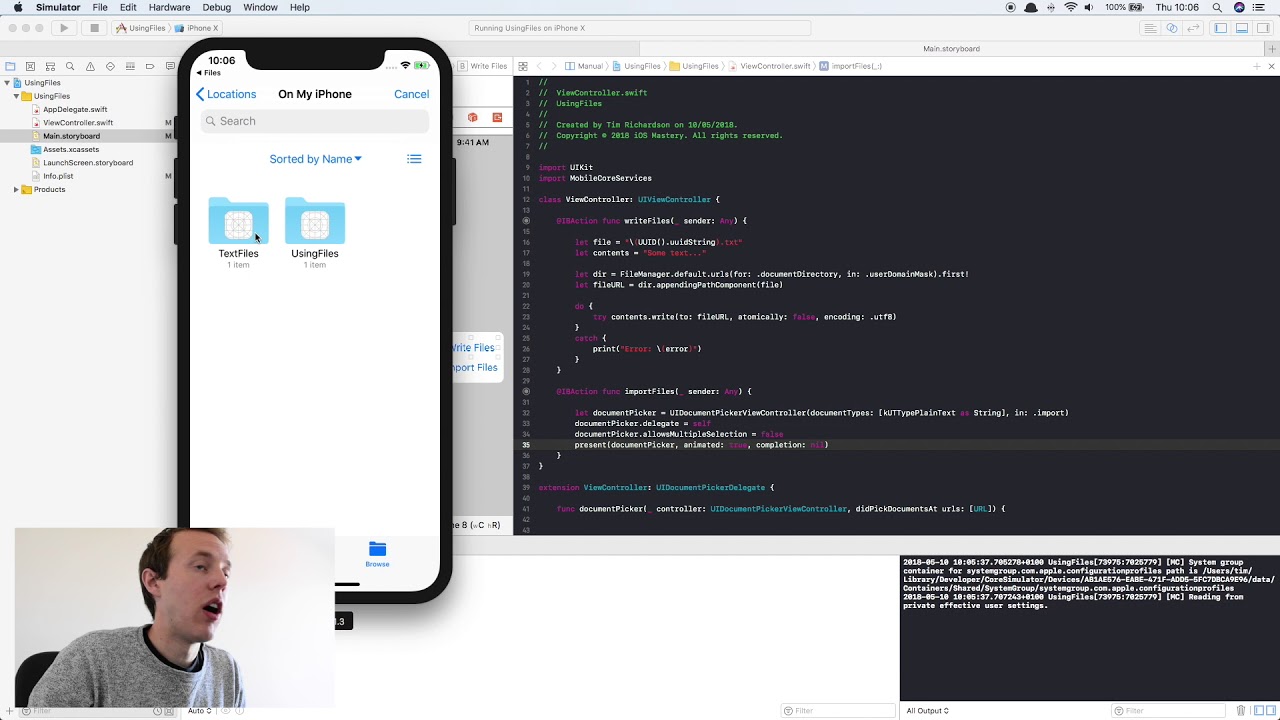The image size is (1280, 720).
Task: Cancel the document picker
Action: 411,94
